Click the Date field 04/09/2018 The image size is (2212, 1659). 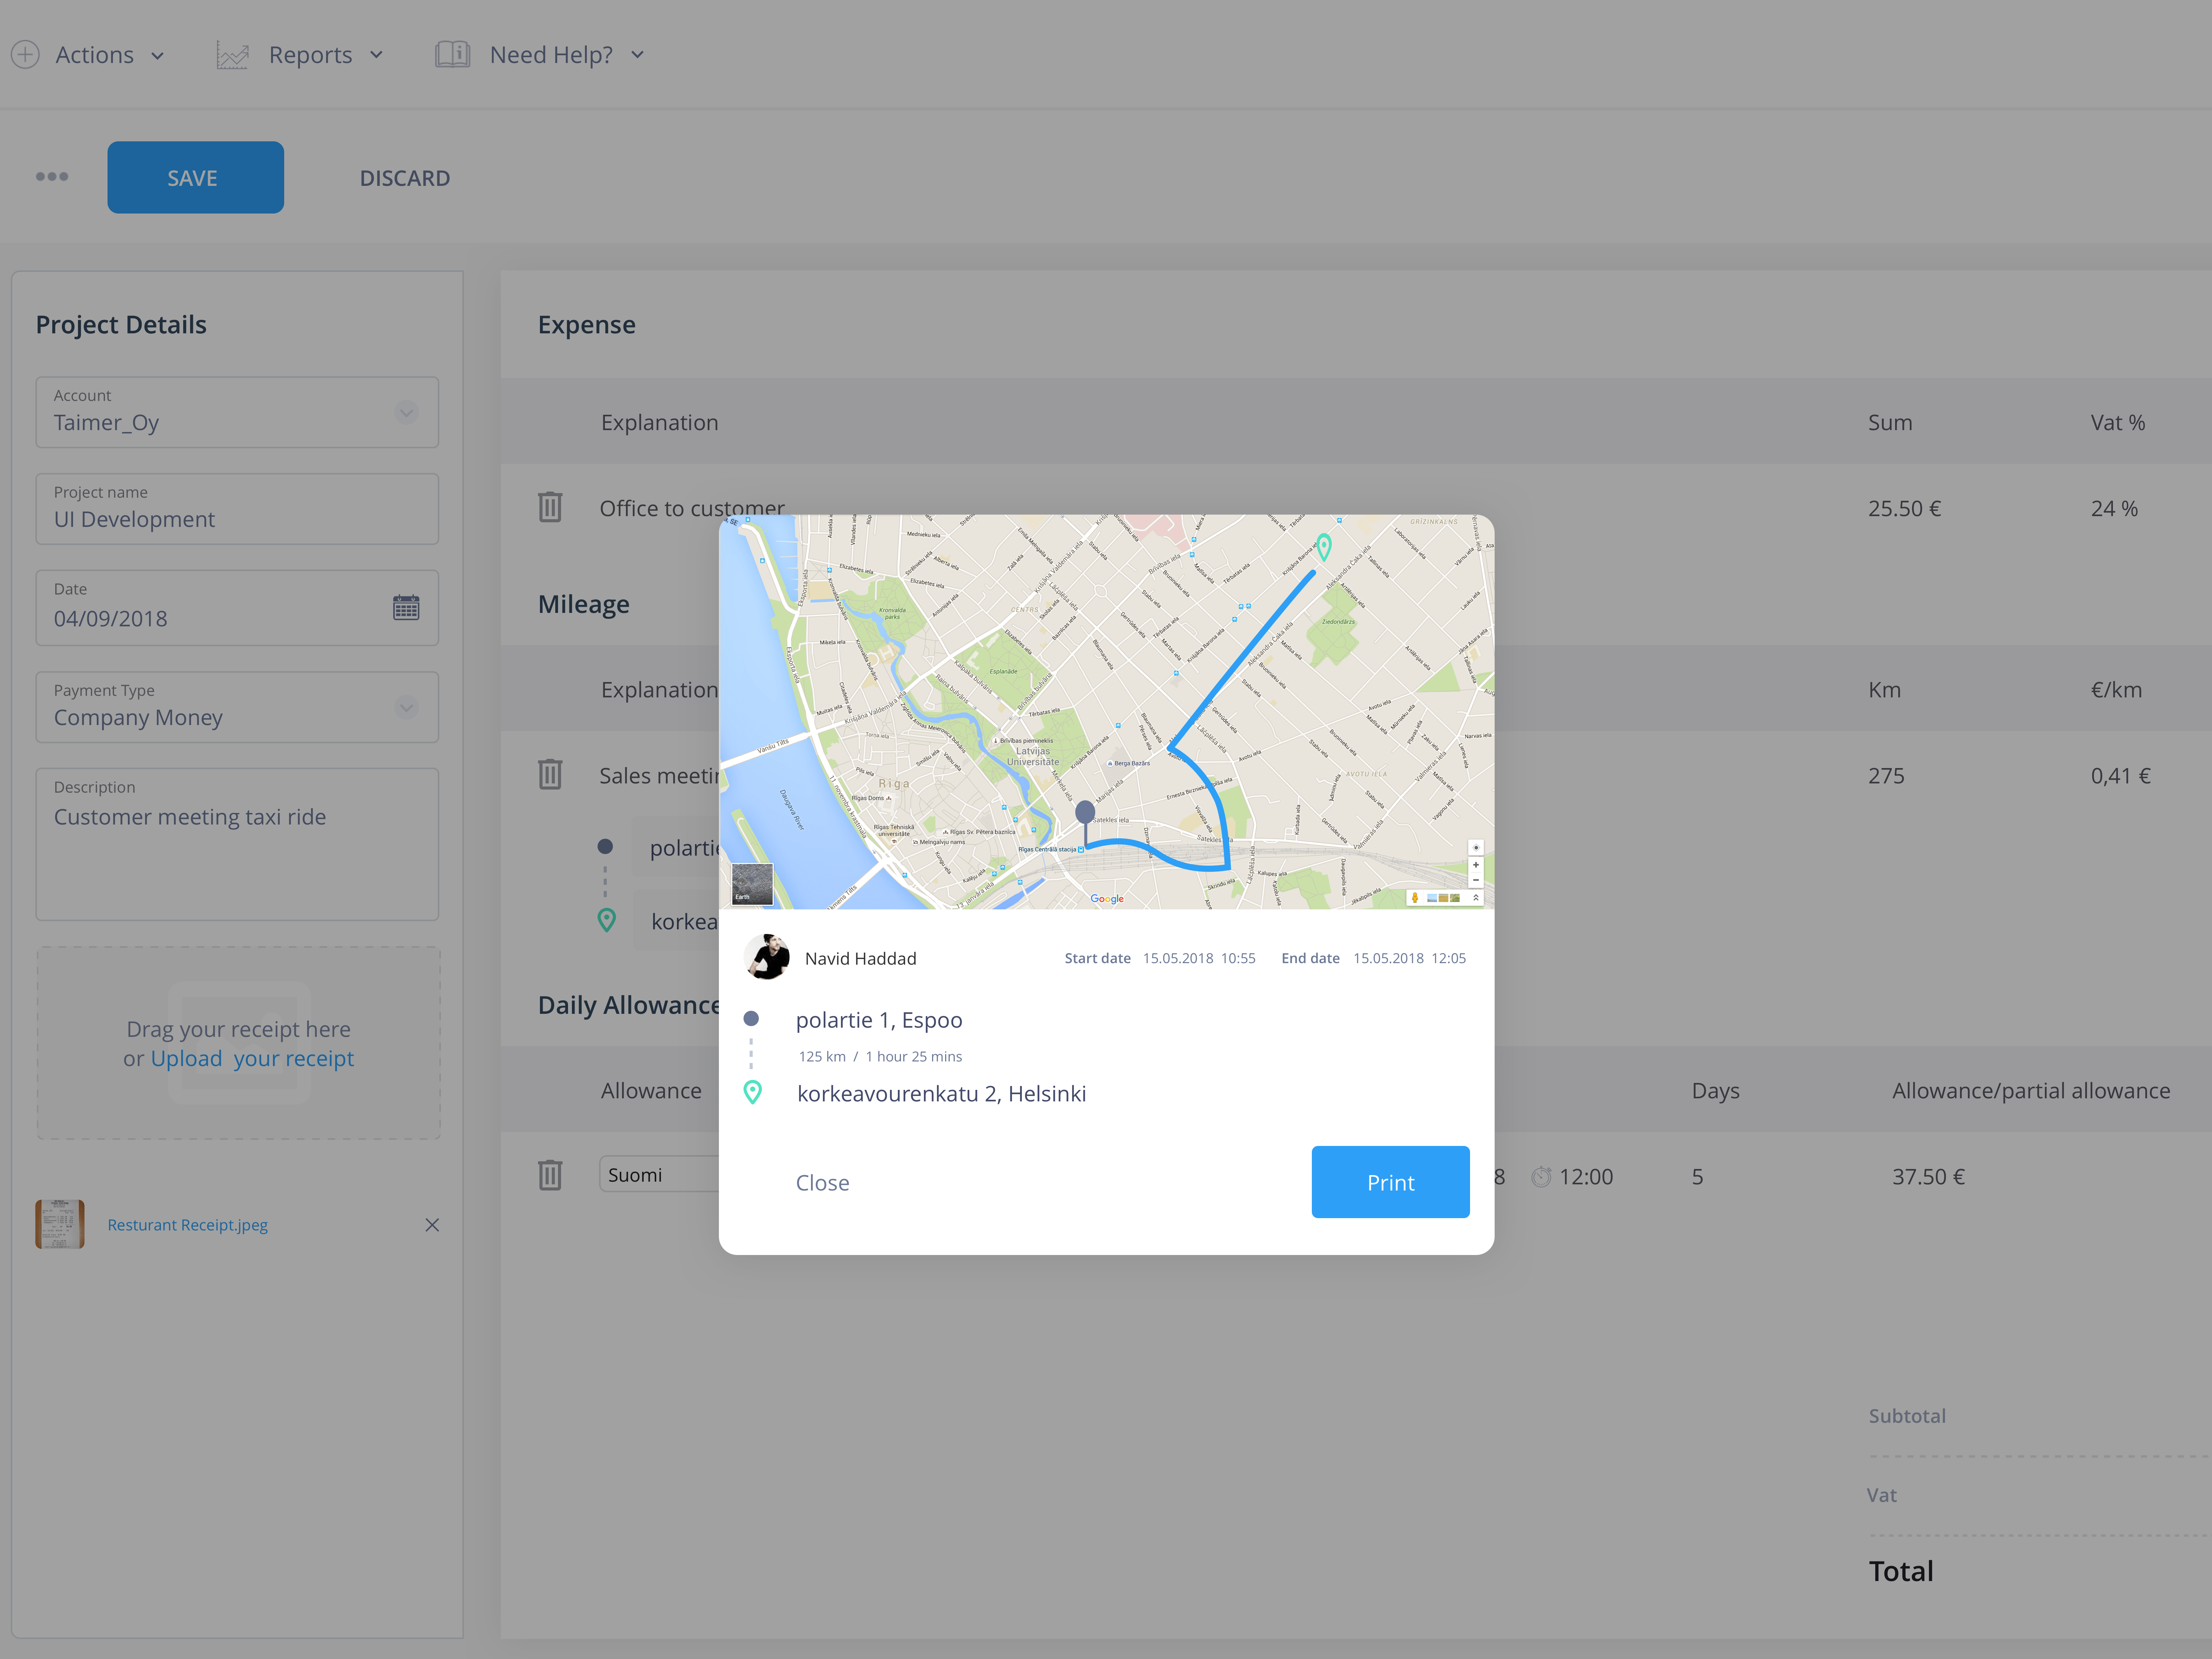point(237,608)
